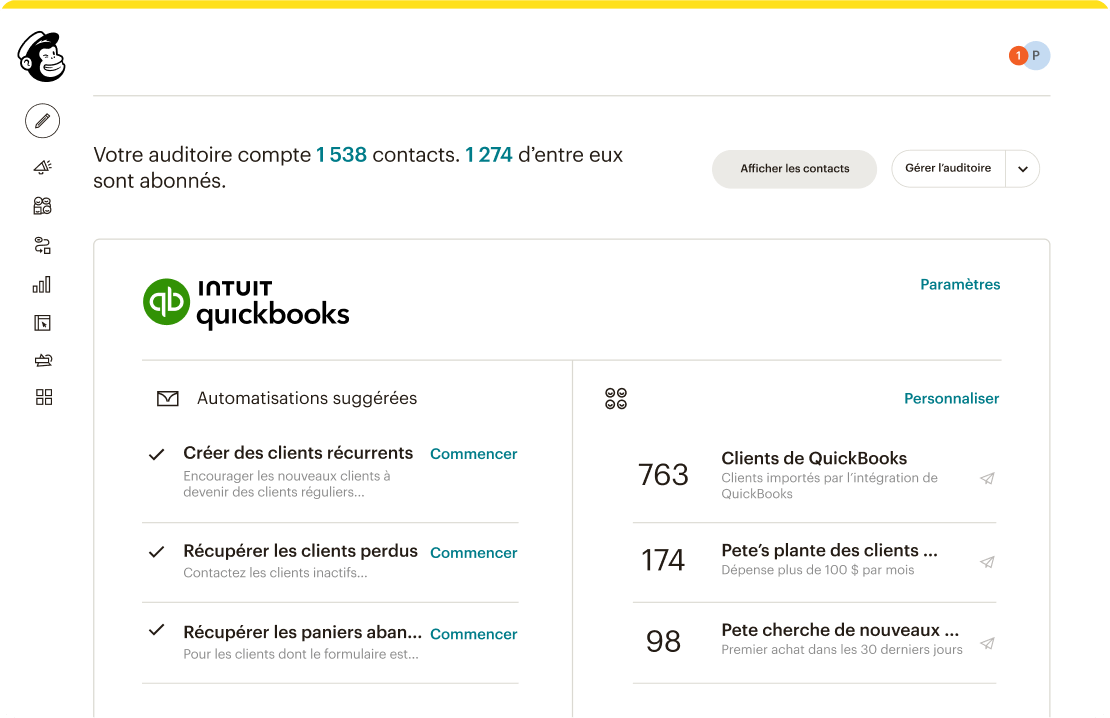The width and height of the screenshot is (1110, 718).
Task: Click Afficher les contacts button
Action: pos(794,169)
